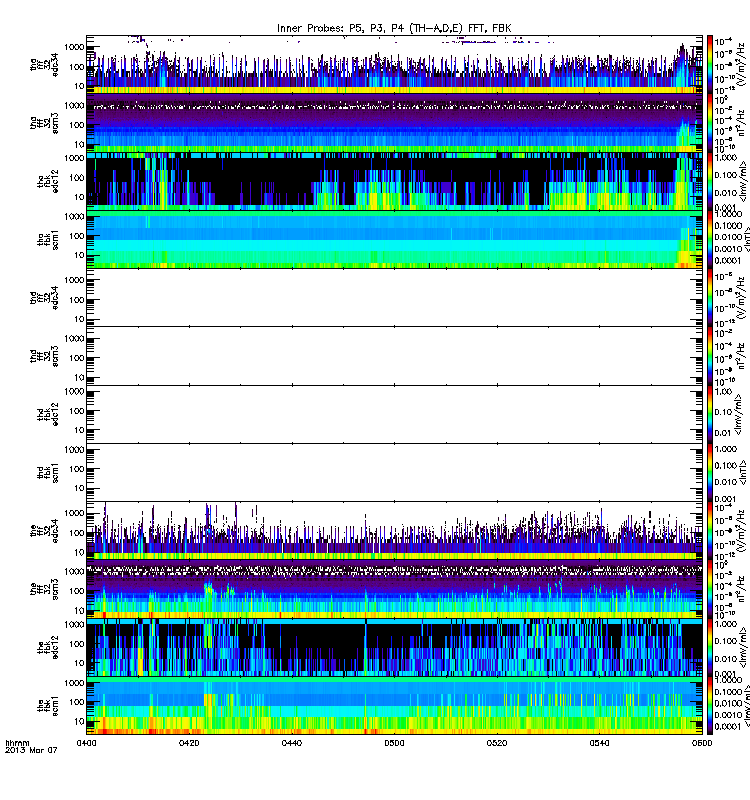Click the 'hhmm' axis unit label
Image resolution: width=750 pixels, height=800 pixels.
(17, 743)
